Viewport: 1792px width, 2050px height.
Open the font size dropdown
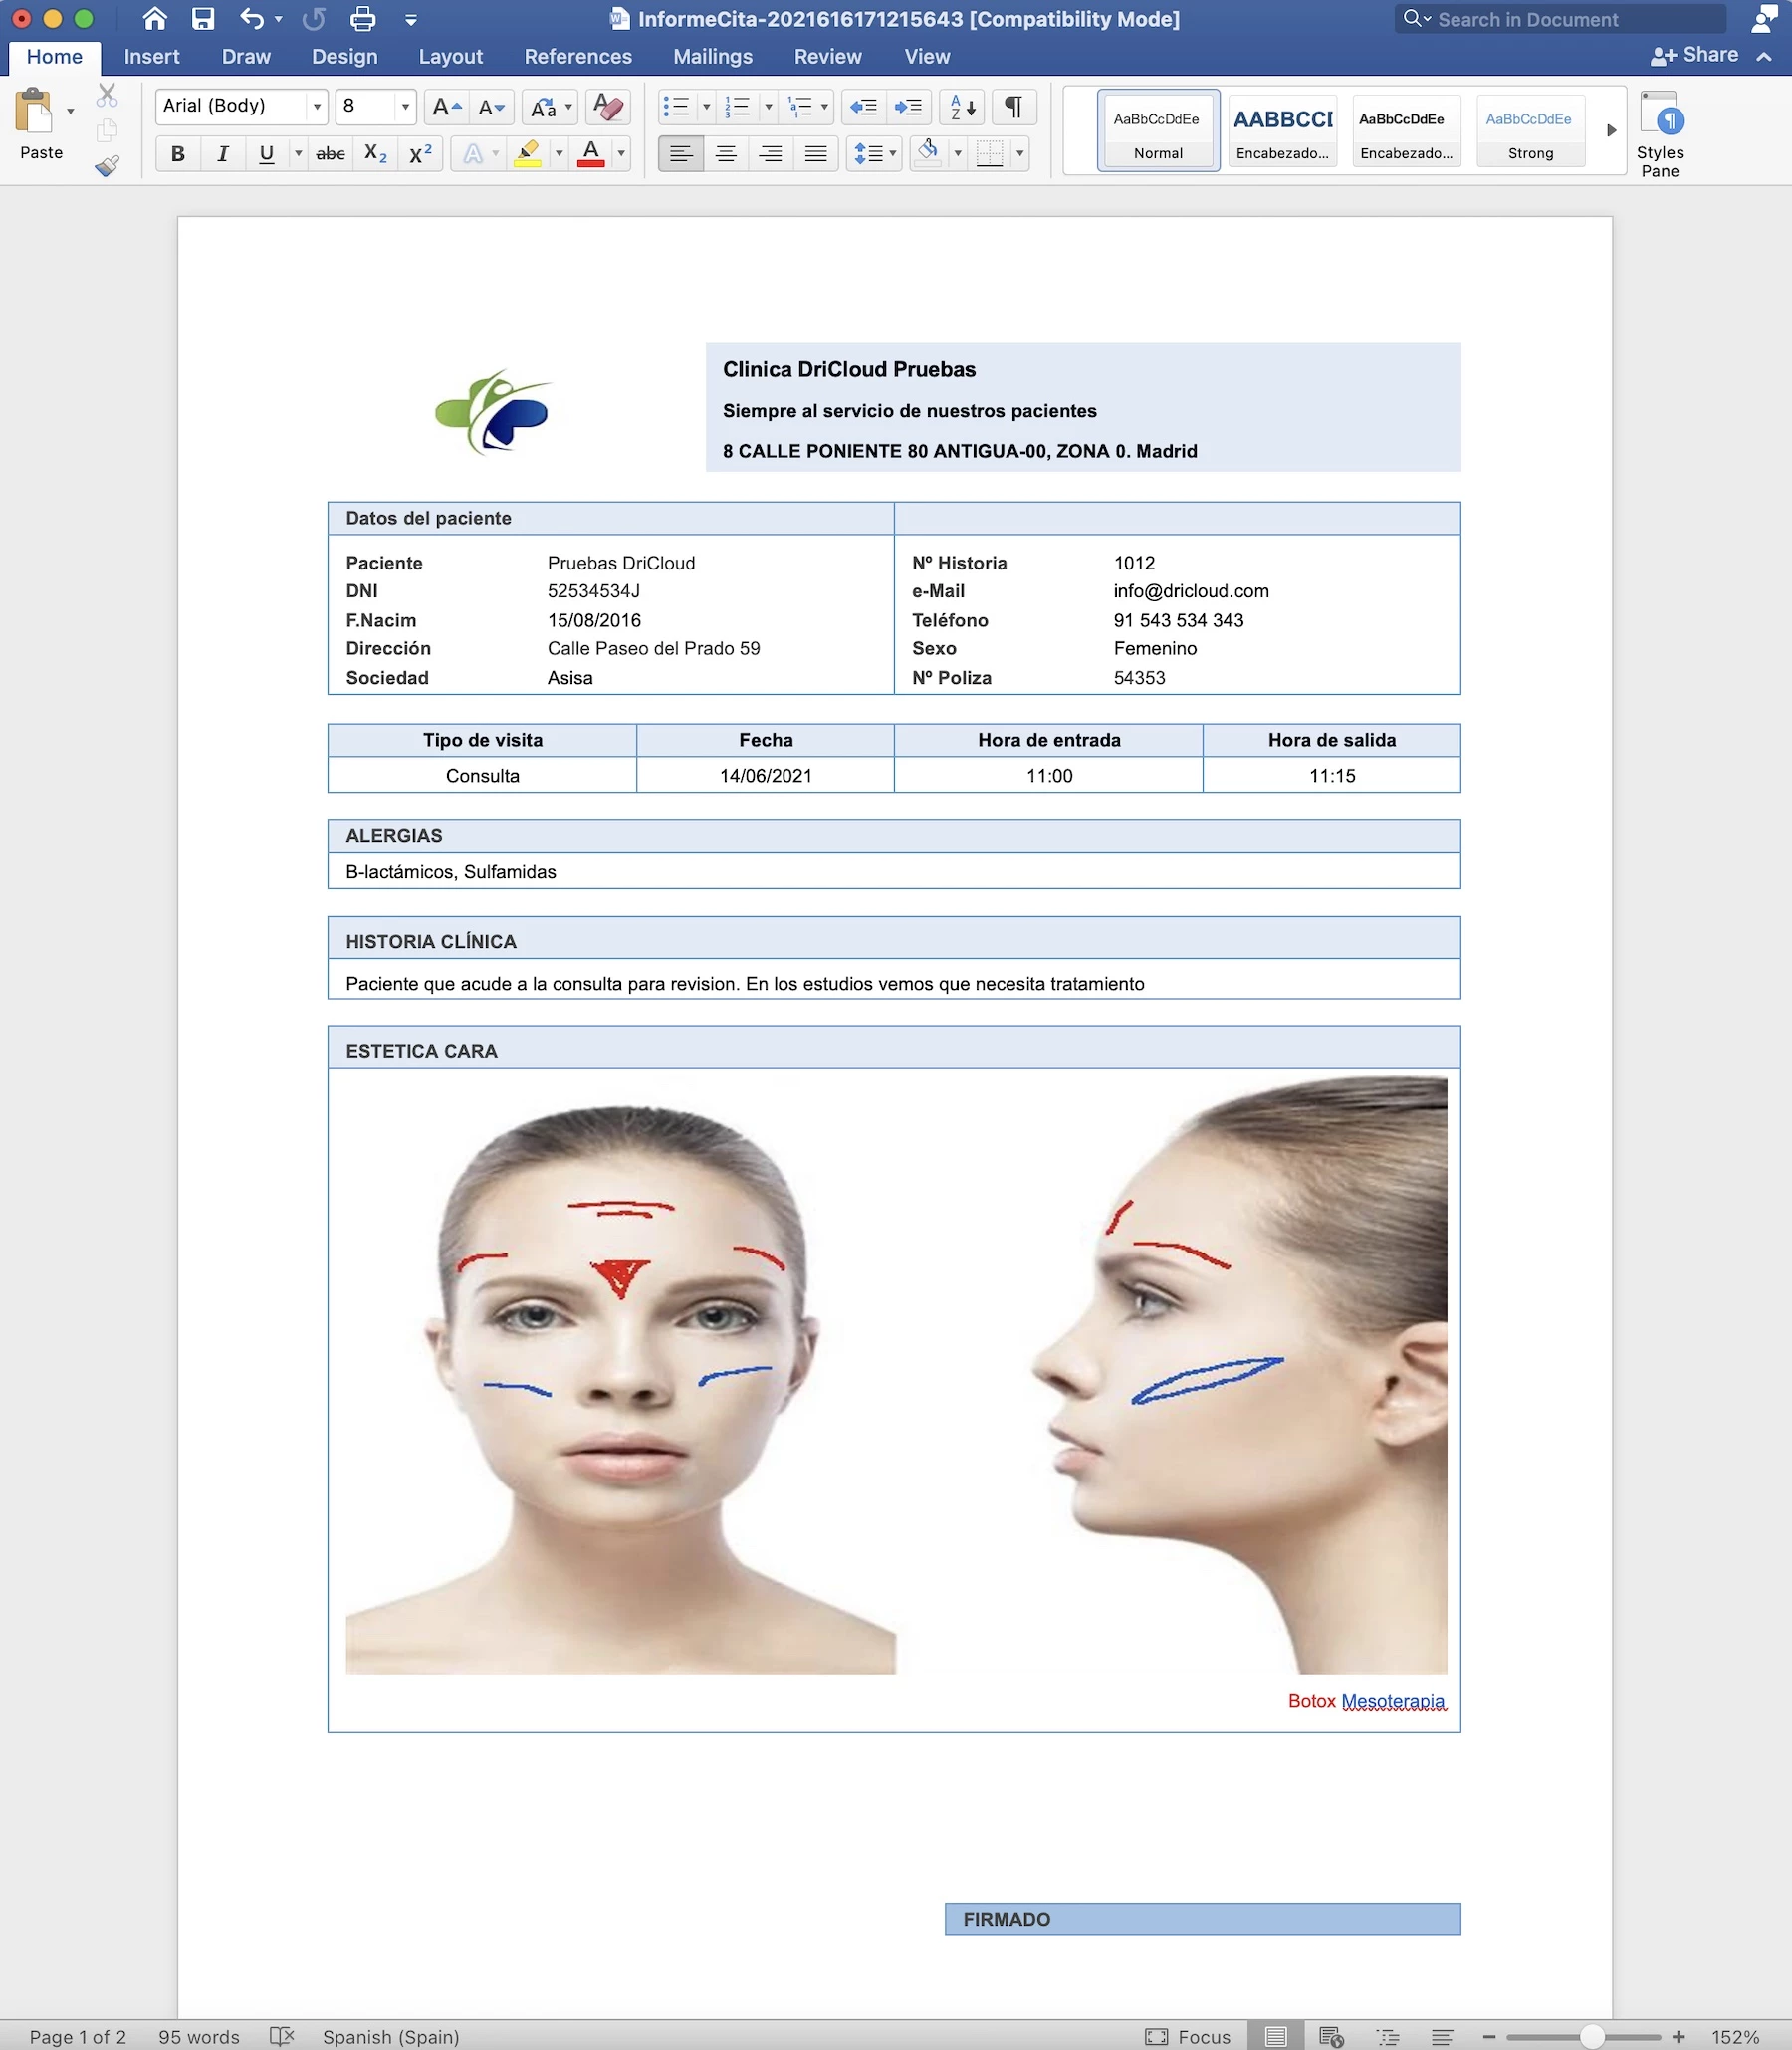point(404,107)
